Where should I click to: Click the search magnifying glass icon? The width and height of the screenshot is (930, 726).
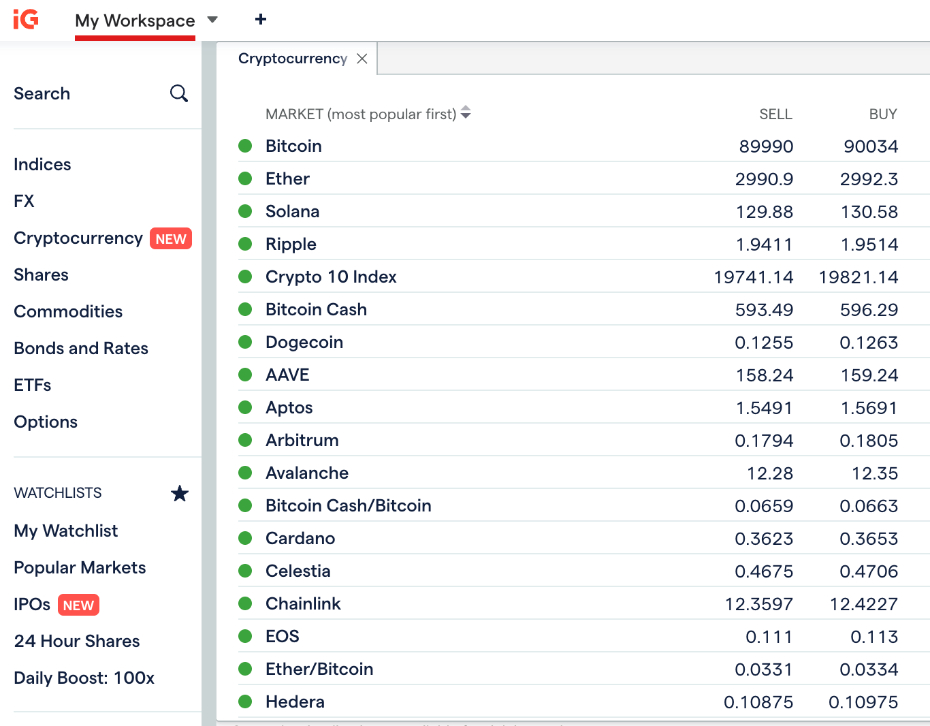tap(179, 93)
